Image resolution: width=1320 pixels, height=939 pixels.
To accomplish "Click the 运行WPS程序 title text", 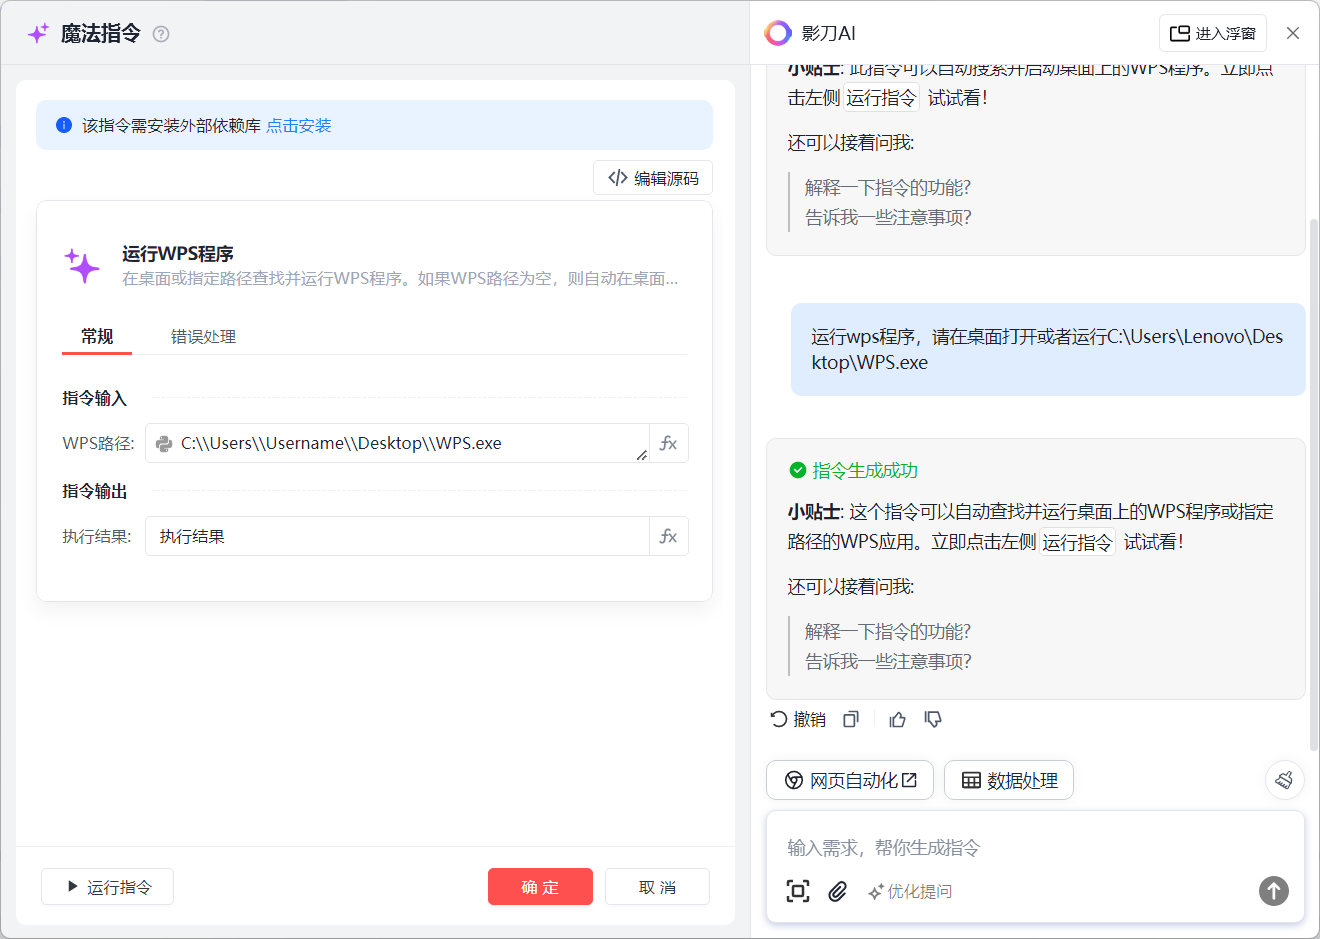I will (178, 253).
